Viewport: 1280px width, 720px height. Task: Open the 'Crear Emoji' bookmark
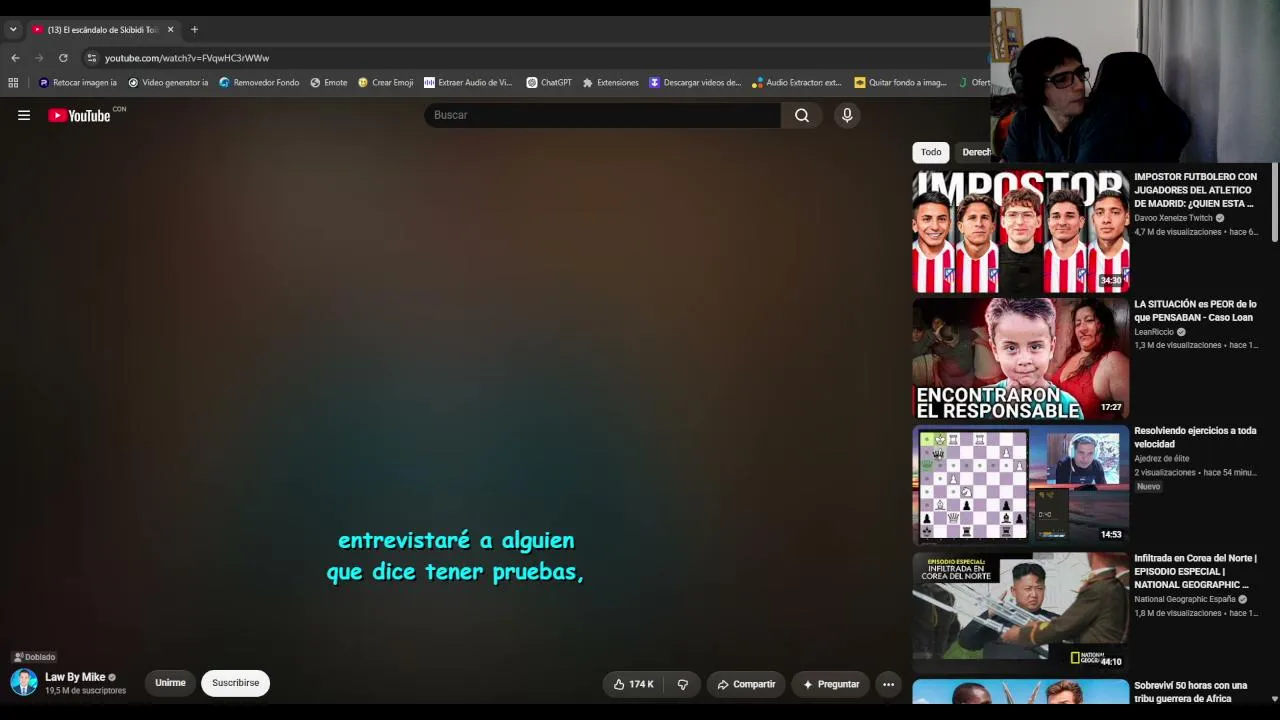(386, 83)
